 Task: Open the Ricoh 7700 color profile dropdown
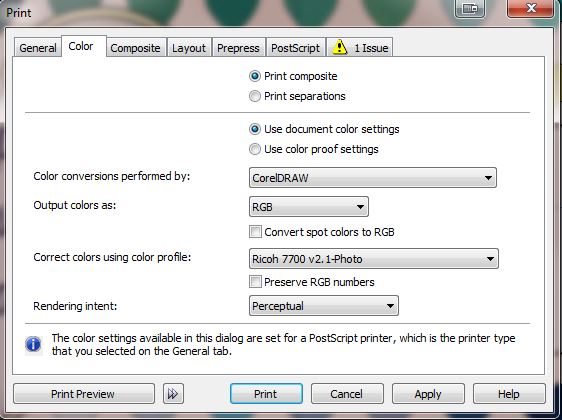[373, 259]
